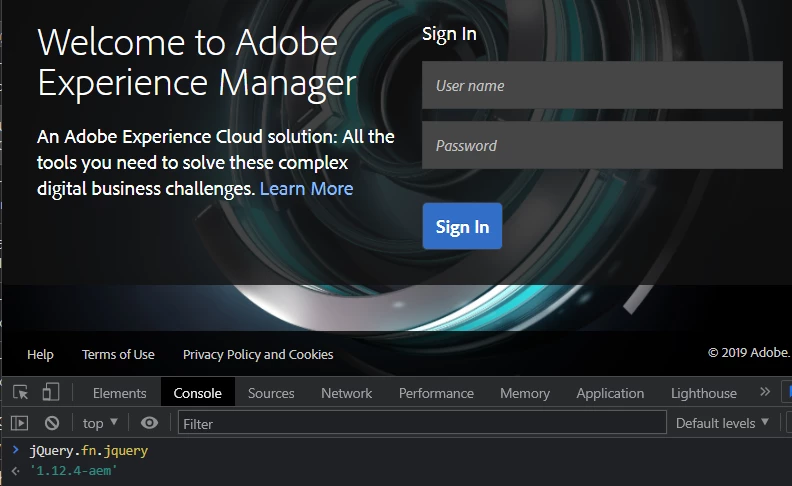The image size is (792, 486).
Task: Switch to the Performance tab
Action: (436, 393)
